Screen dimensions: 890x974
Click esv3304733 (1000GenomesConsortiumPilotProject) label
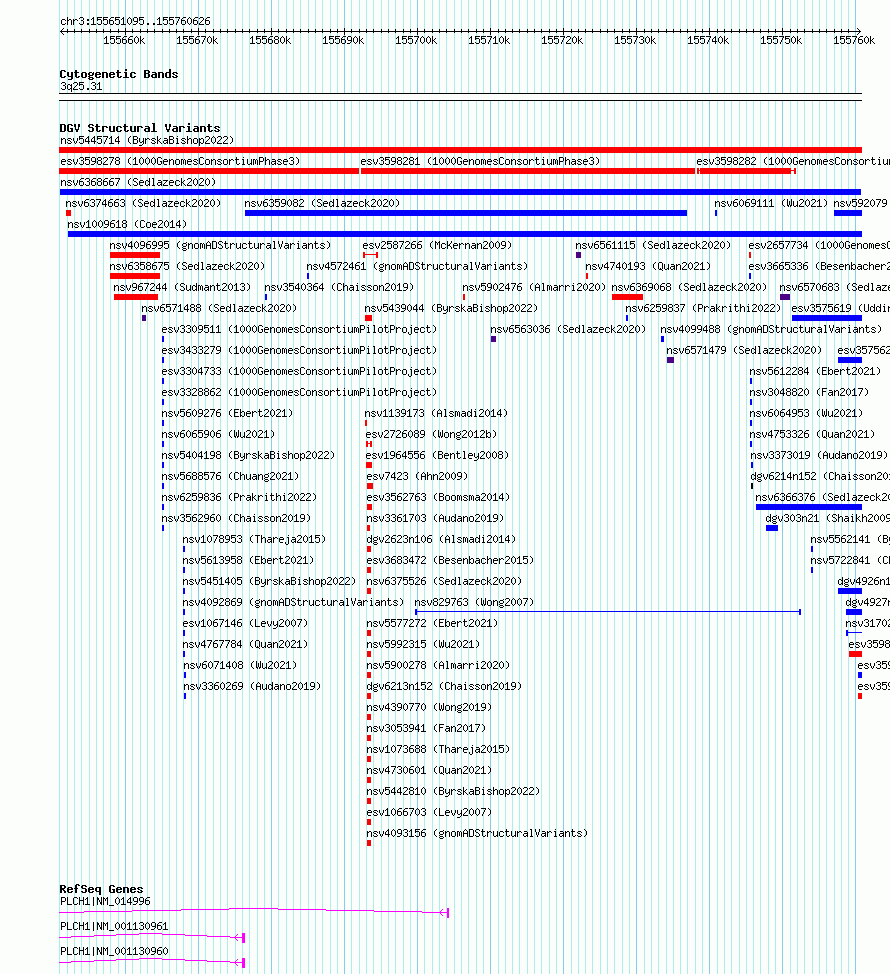point(299,371)
